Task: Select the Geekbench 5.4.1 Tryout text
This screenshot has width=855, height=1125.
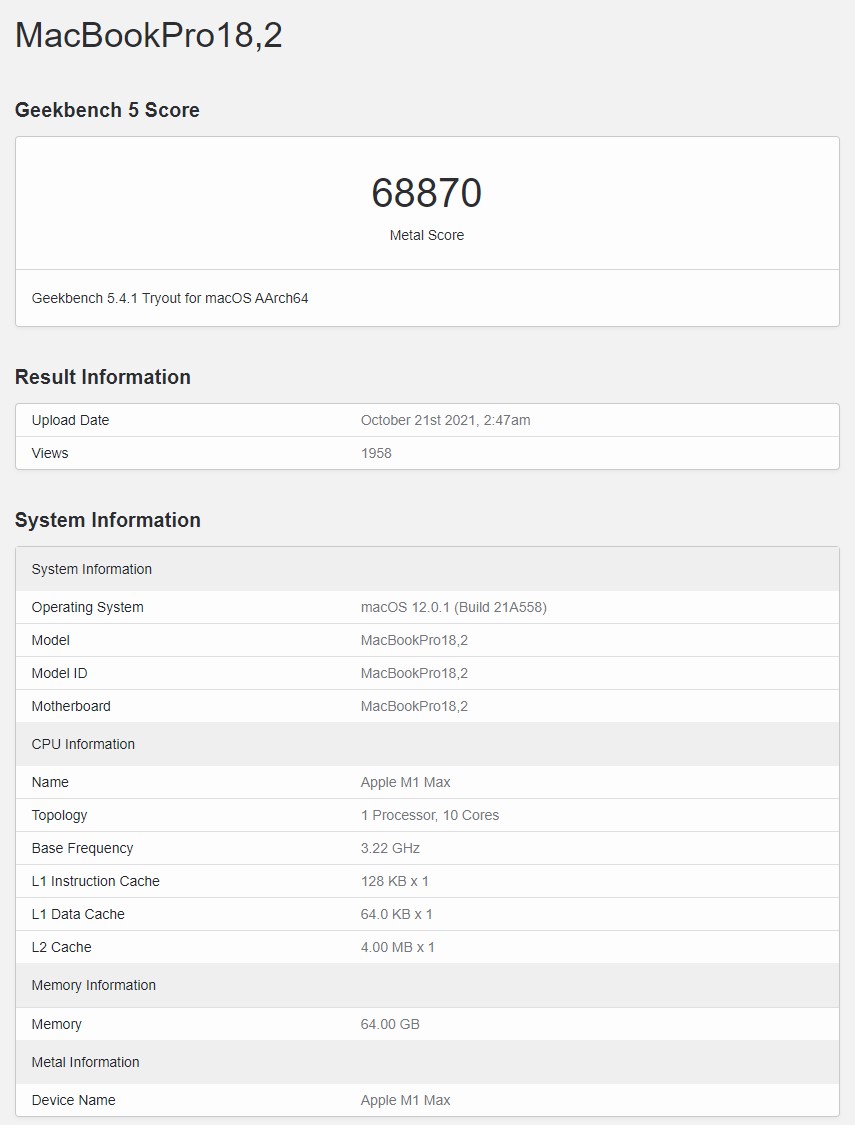Action: coord(170,297)
